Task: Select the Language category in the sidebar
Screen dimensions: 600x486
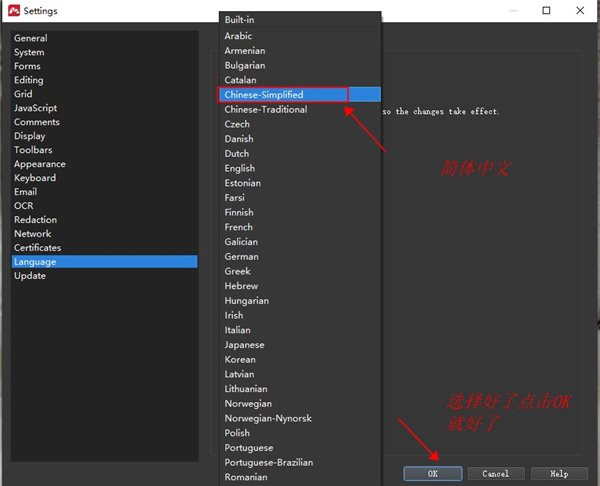Action: coord(35,262)
